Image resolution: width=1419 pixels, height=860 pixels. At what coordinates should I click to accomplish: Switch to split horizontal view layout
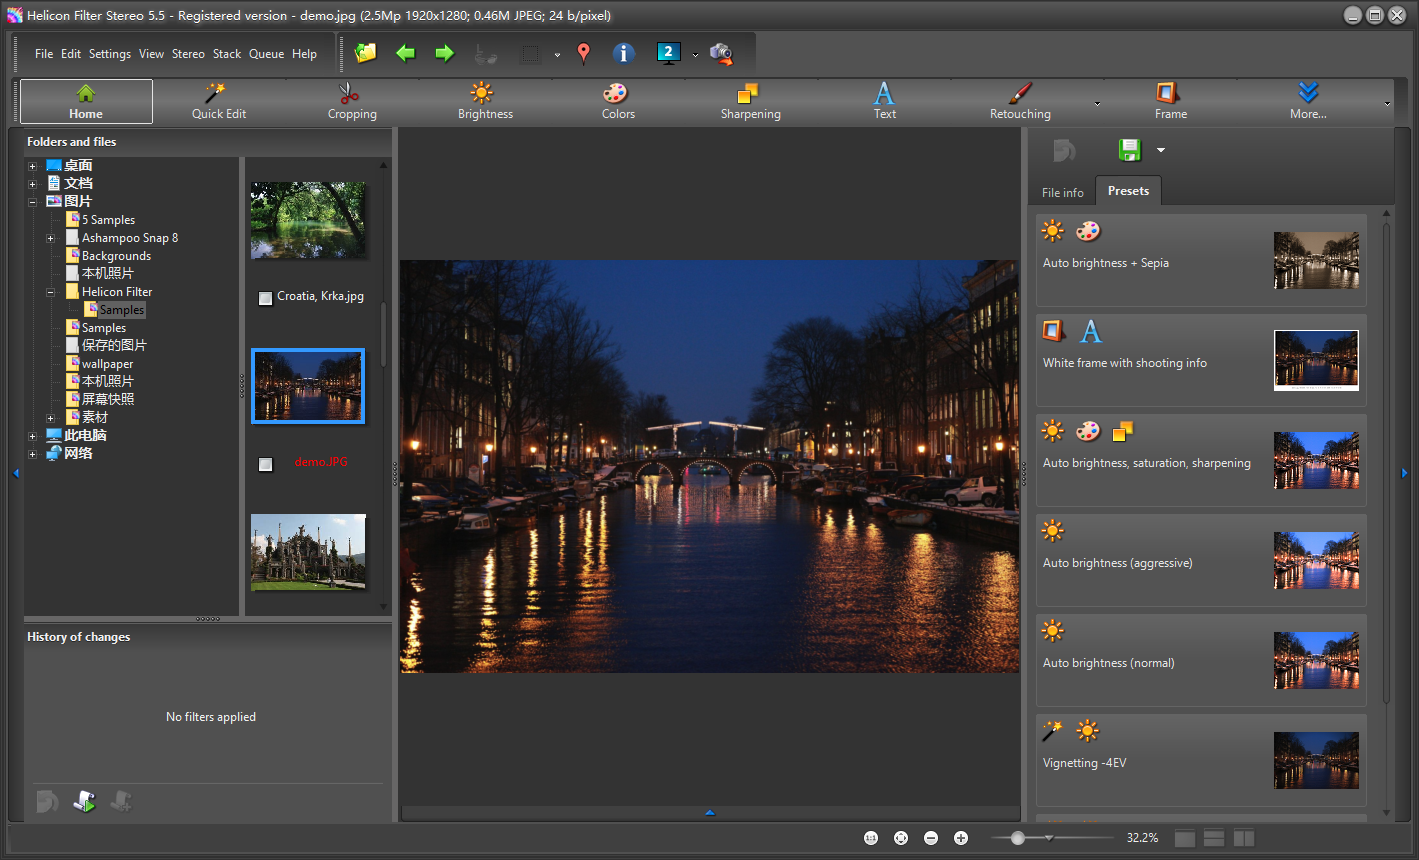click(x=1214, y=838)
